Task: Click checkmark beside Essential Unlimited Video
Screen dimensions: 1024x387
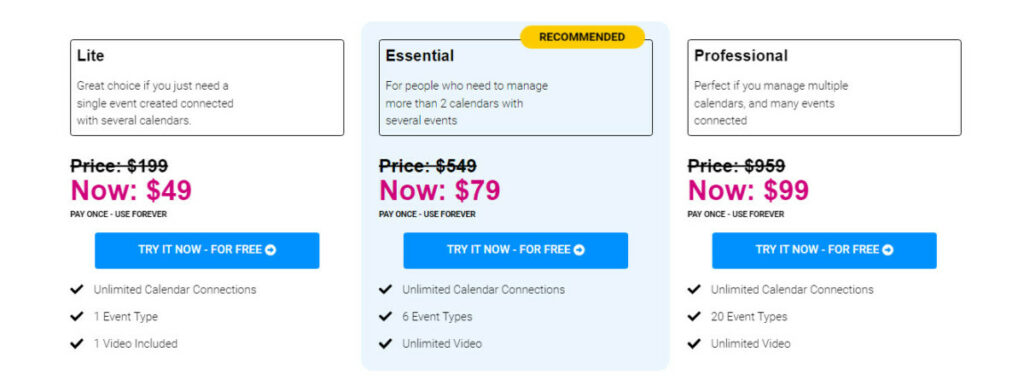Action: point(385,343)
